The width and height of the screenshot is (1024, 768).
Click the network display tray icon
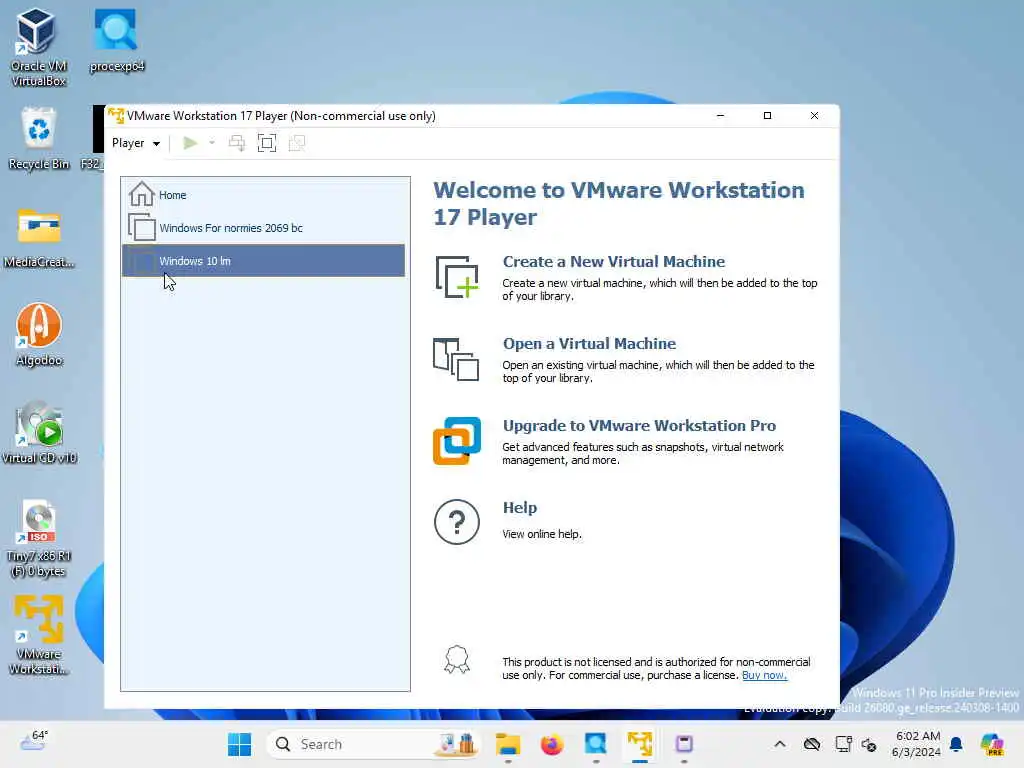coord(843,744)
